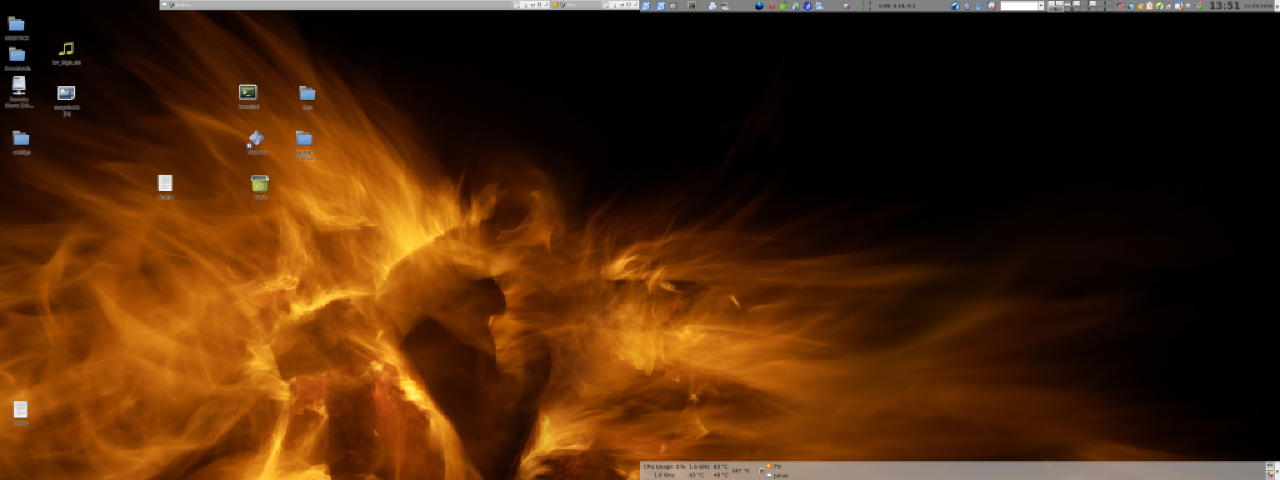The height and width of the screenshot is (480, 1280).
Task: Open the text document left of Trash
Action: (x=165, y=184)
